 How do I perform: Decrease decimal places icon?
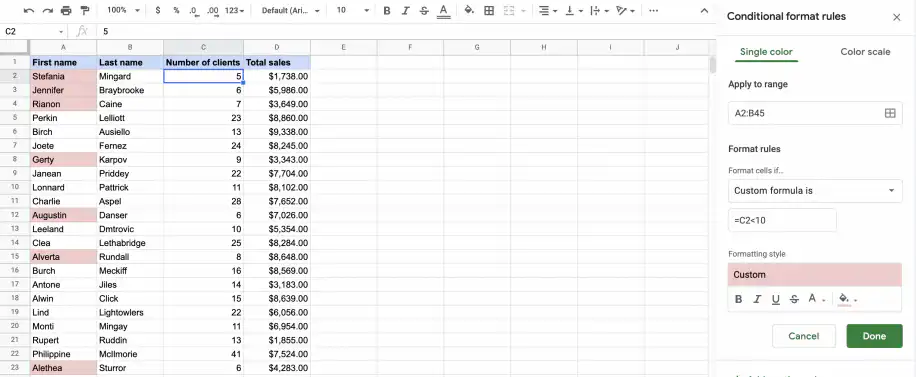coord(195,11)
